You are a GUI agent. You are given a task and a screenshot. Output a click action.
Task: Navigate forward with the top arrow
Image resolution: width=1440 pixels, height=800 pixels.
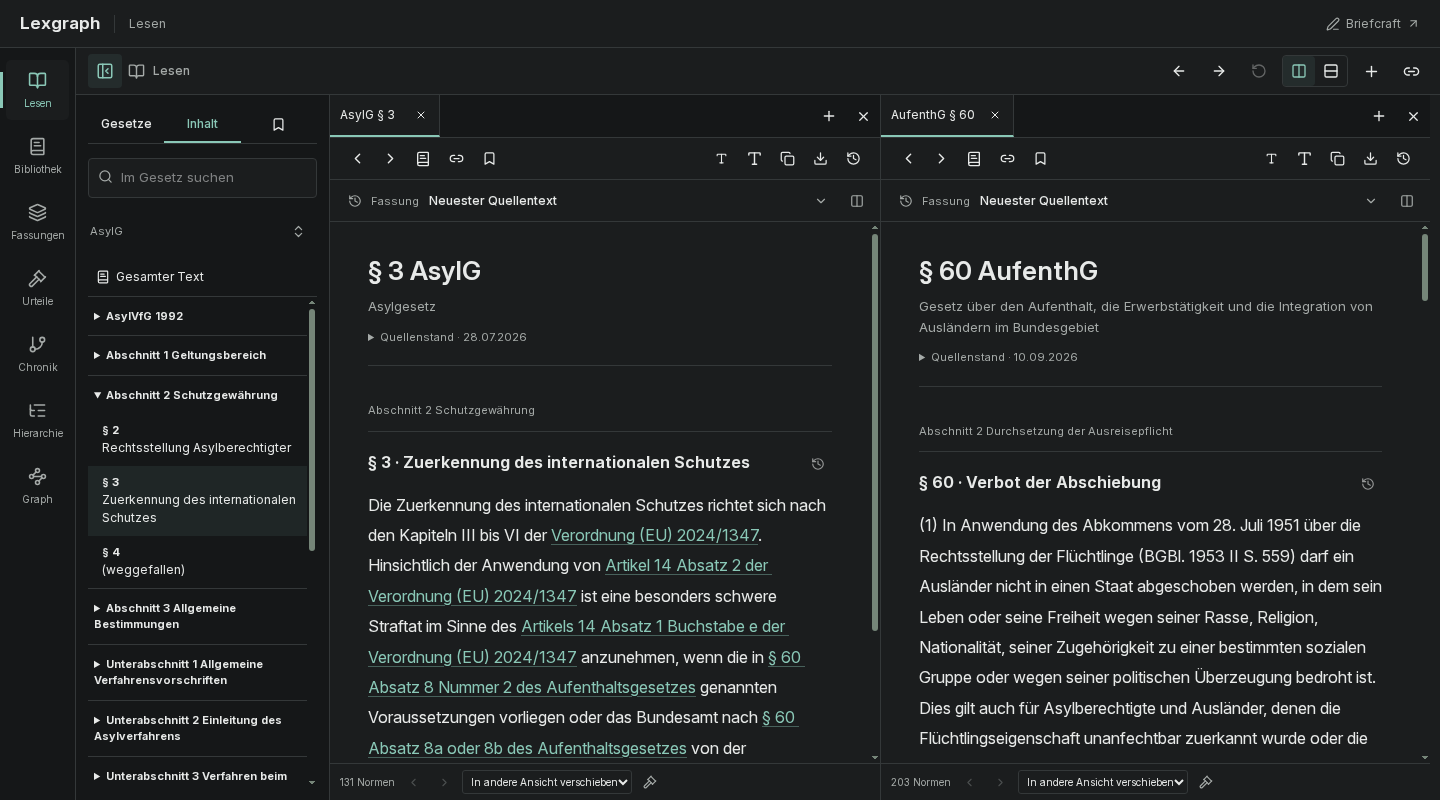pos(1219,71)
